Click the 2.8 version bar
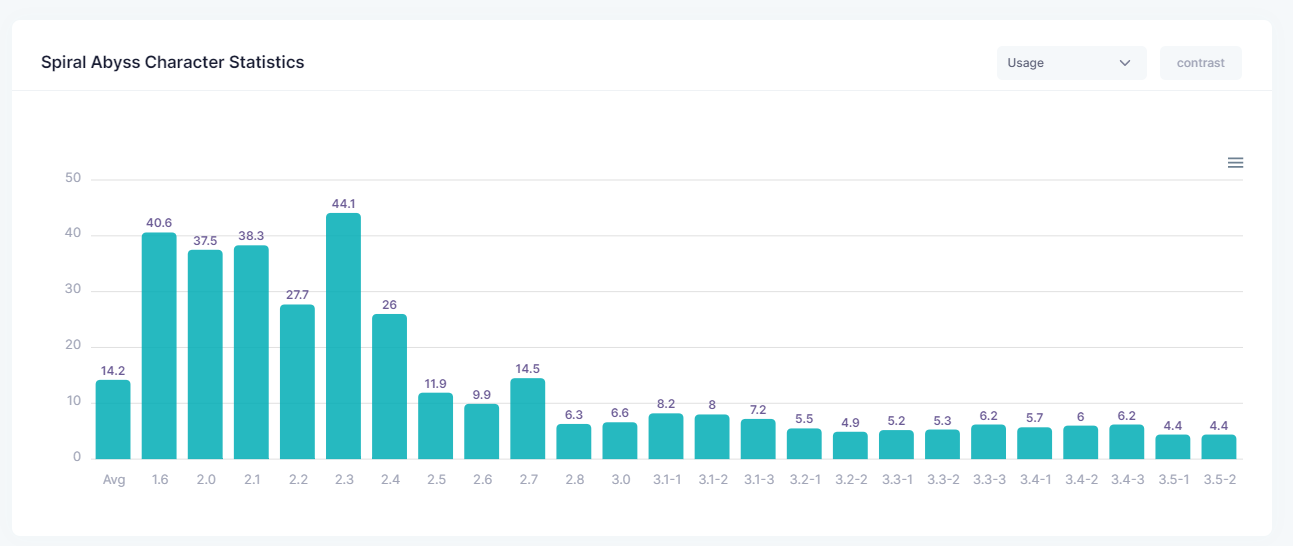This screenshot has height=546, width=1293. point(573,441)
